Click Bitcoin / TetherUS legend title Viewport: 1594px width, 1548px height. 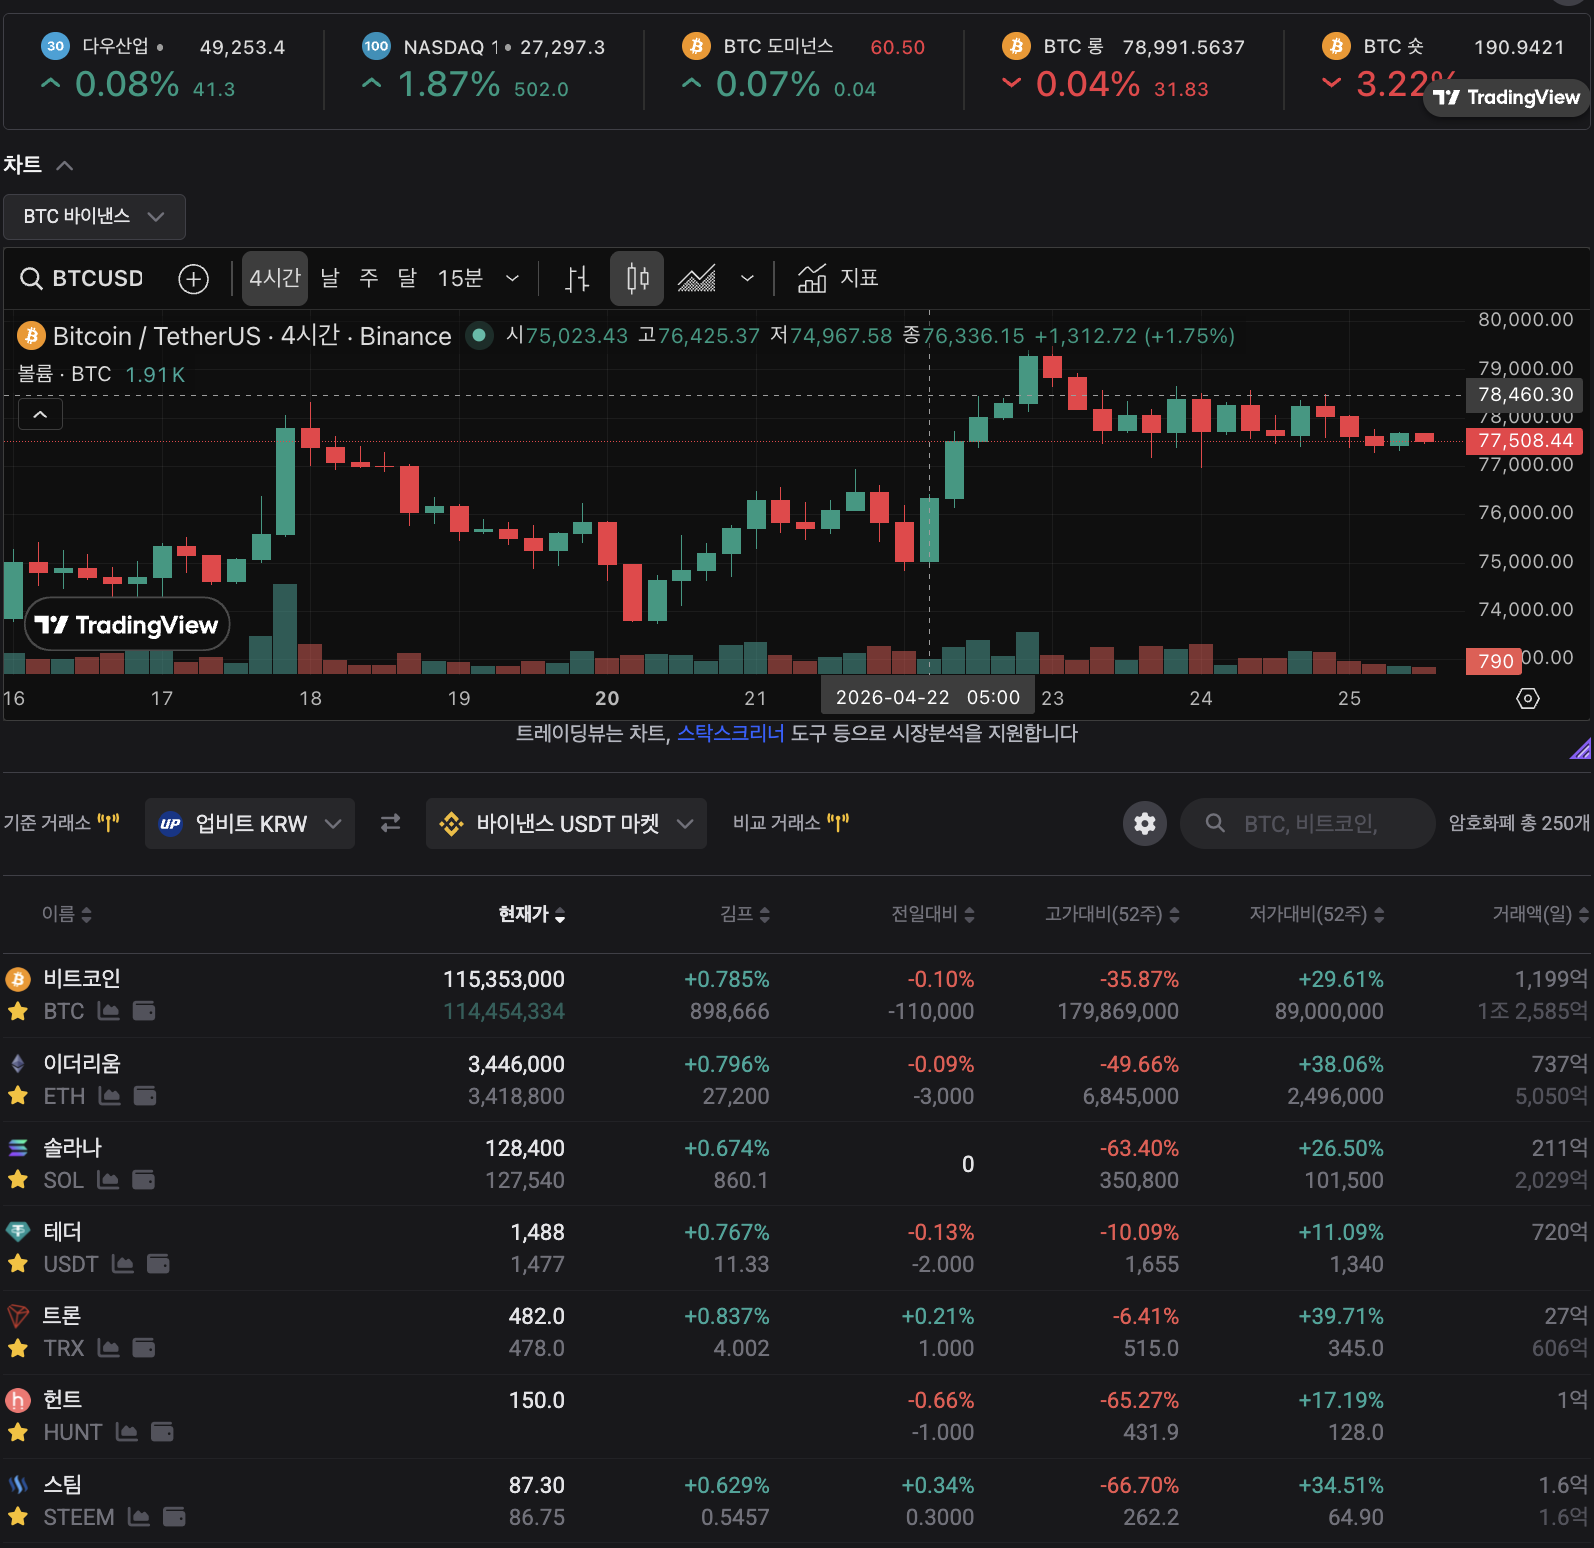pyautogui.click(x=252, y=336)
